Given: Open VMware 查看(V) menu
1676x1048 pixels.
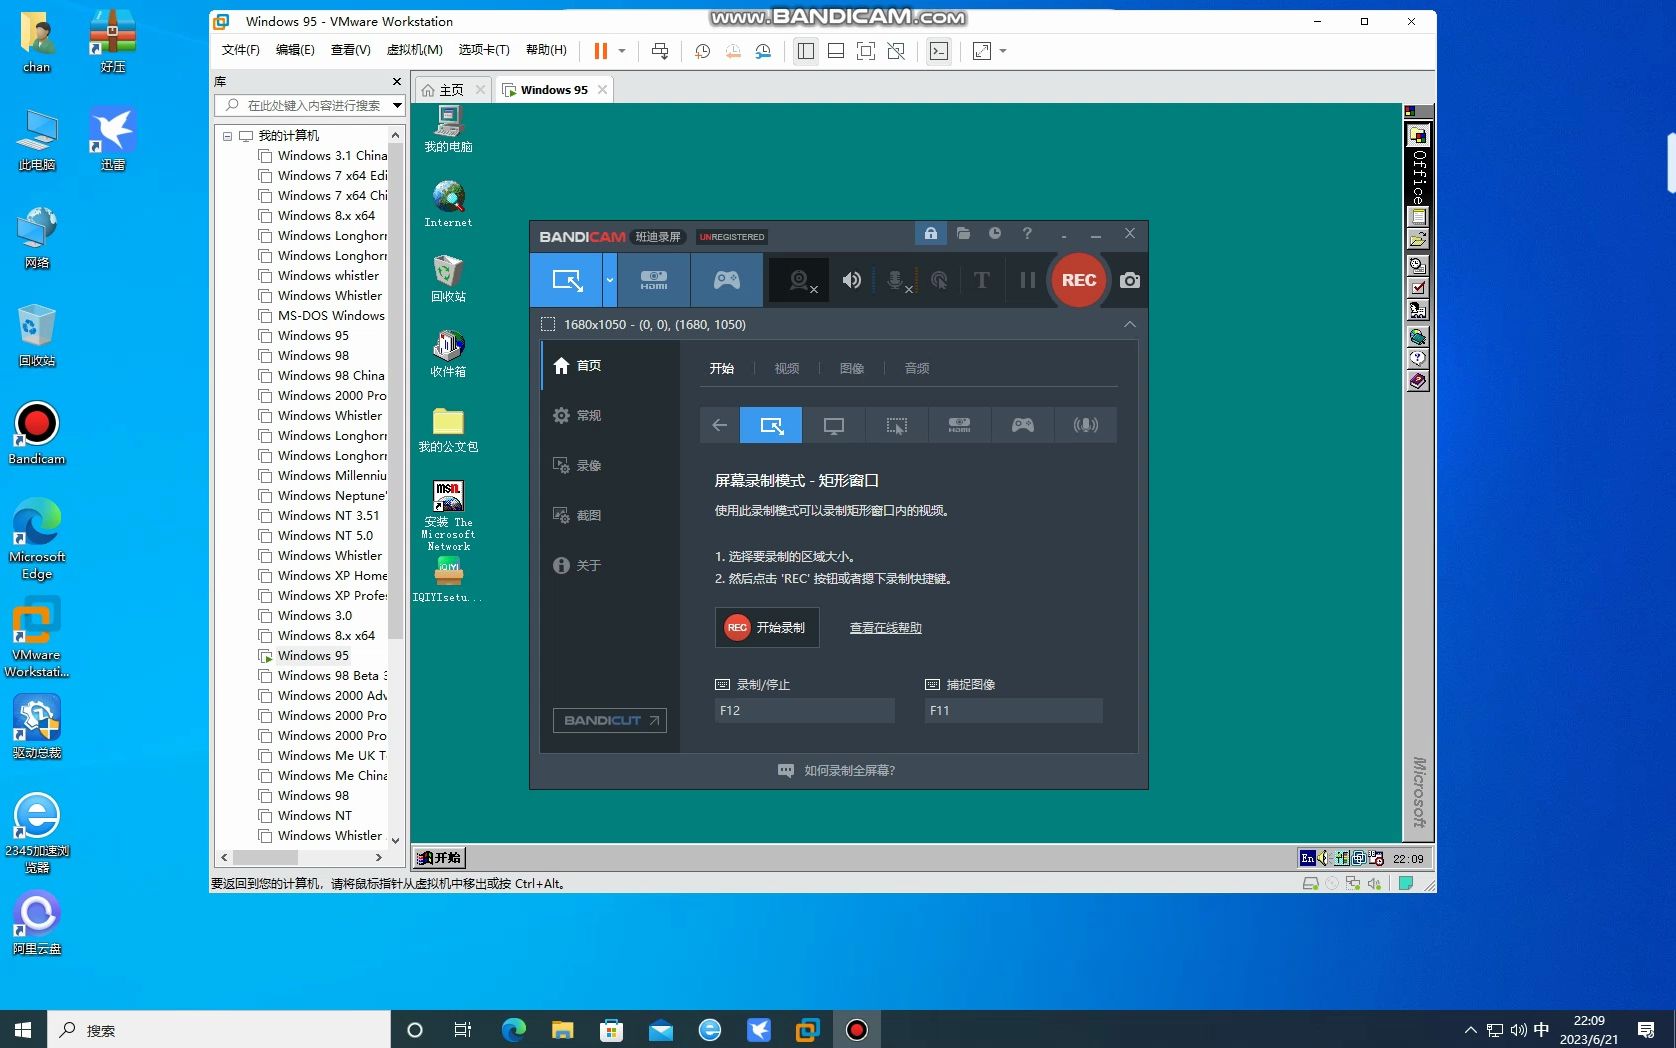Looking at the screenshot, I should 350,50.
